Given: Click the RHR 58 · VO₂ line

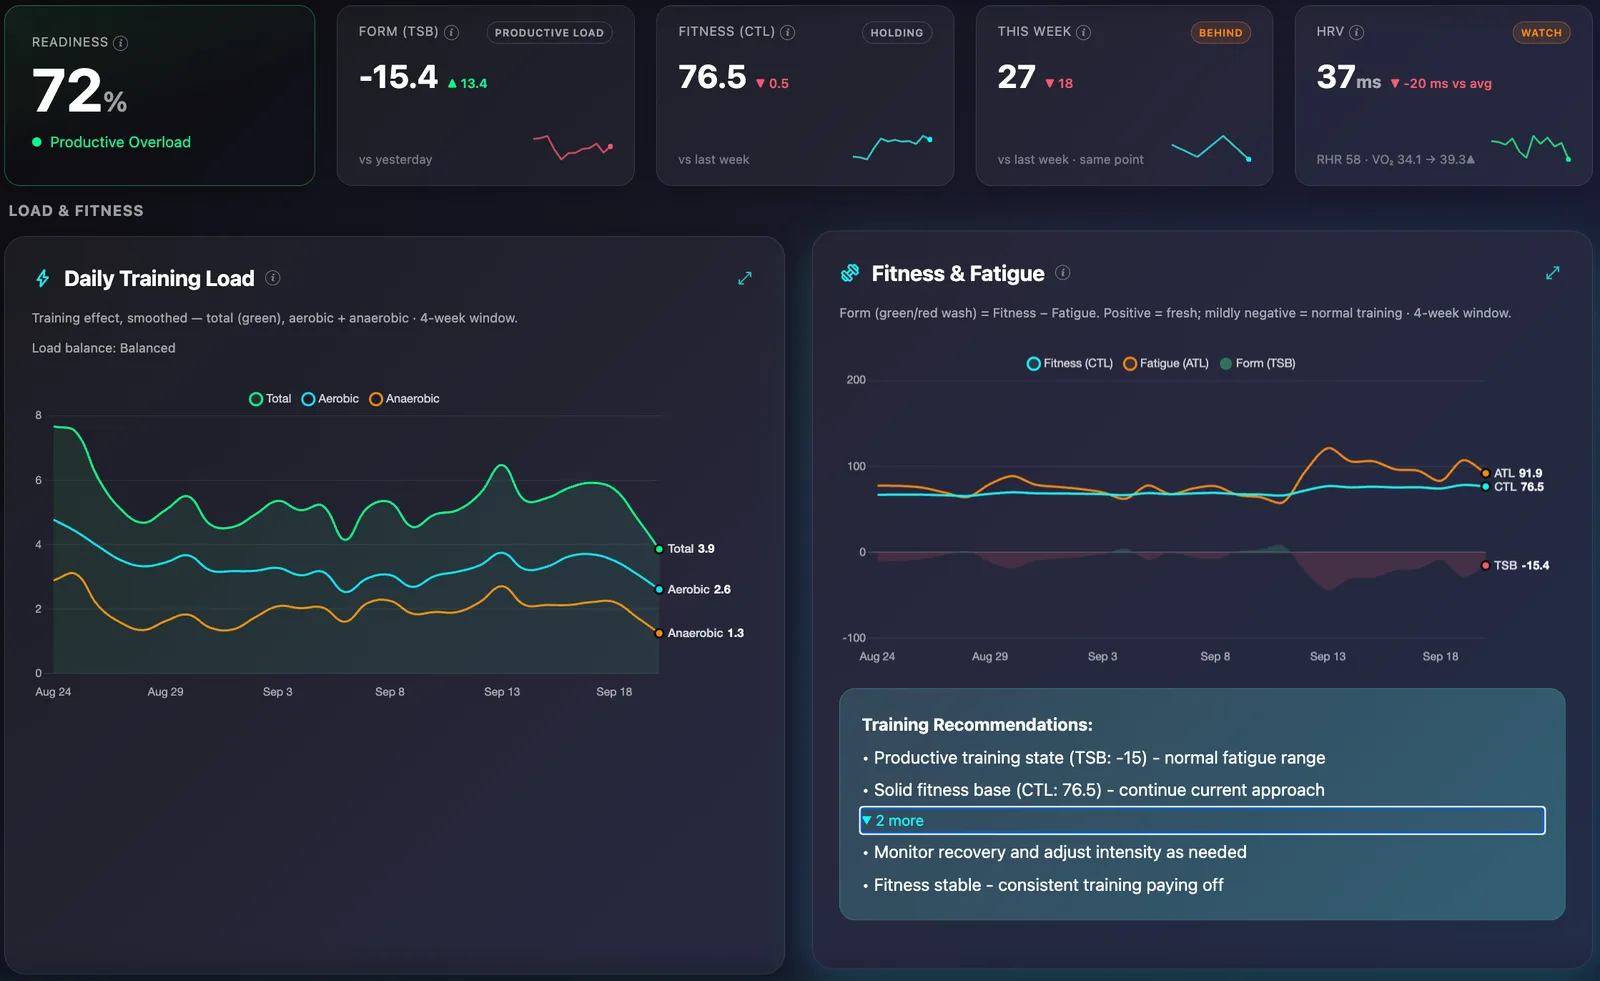Looking at the screenshot, I should click(1395, 160).
